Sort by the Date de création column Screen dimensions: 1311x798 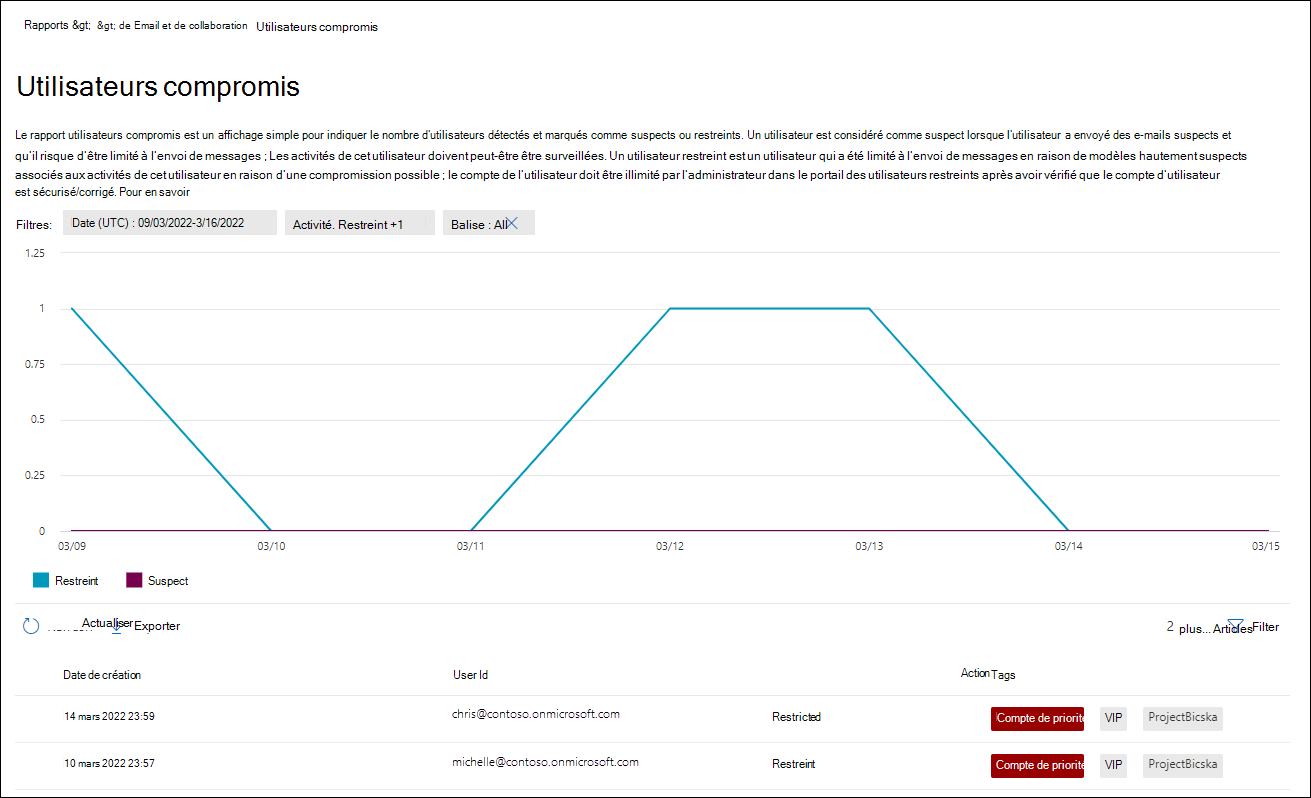tap(102, 675)
